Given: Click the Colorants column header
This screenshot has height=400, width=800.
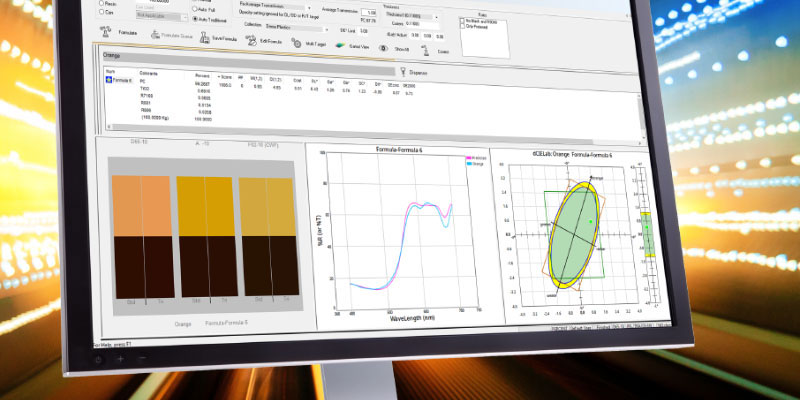Looking at the screenshot, I should [x=148, y=73].
